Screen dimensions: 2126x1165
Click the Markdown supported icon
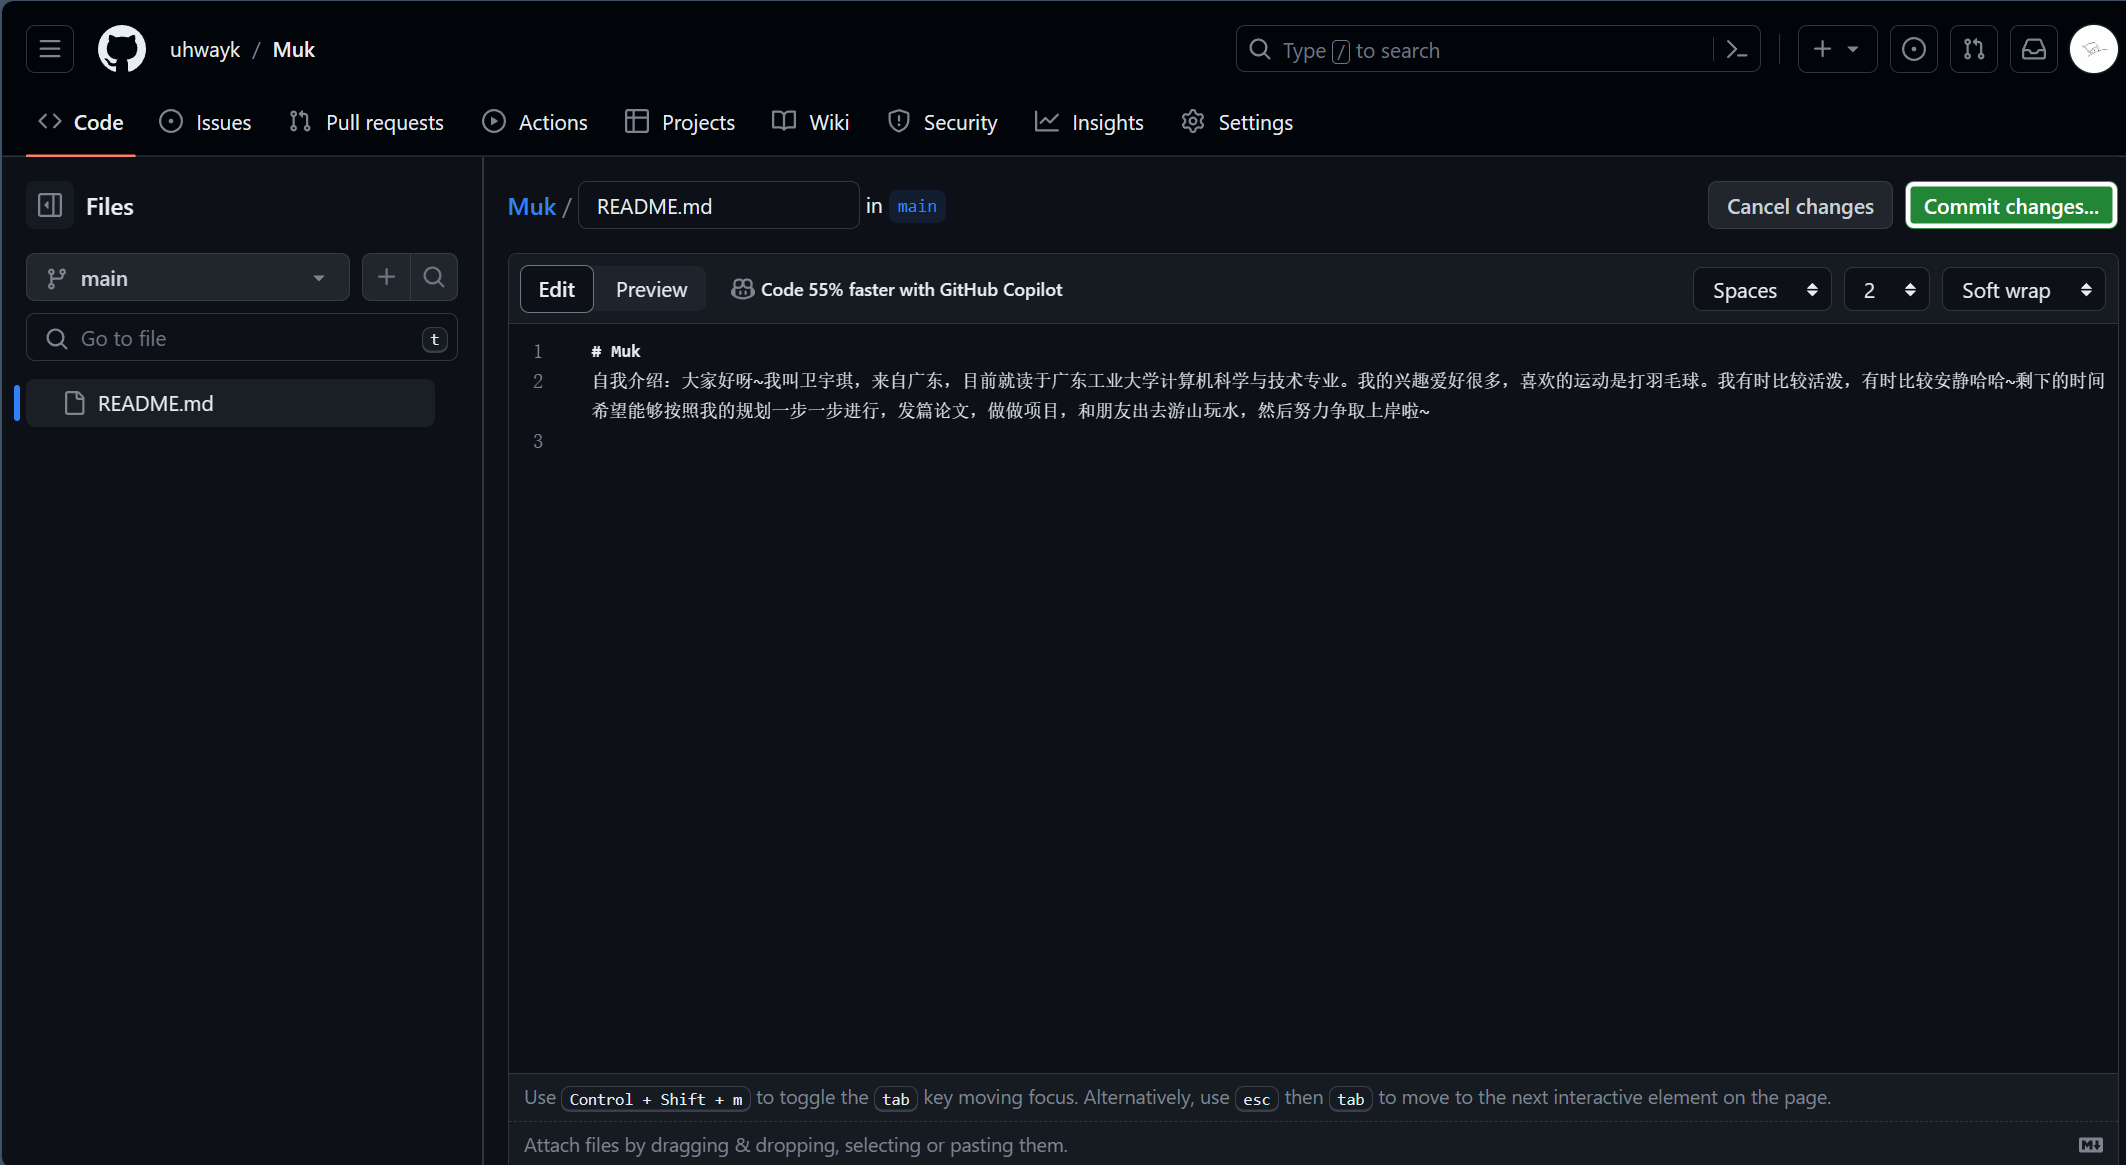2090,1145
